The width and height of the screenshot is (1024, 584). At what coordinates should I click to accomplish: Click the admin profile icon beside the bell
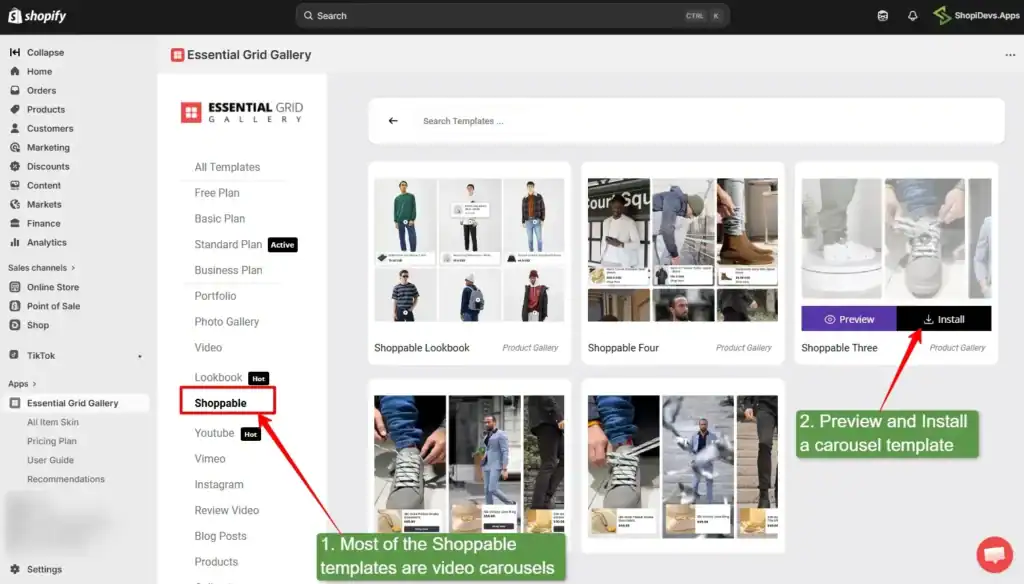[x=941, y=15]
